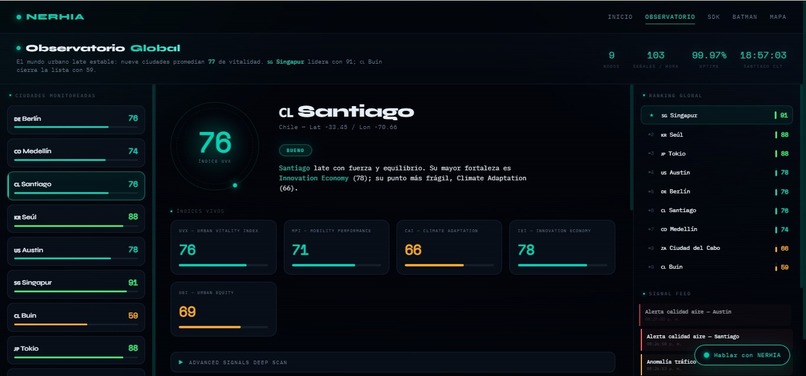Select Buin city card in sidebar

tap(76, 317)
